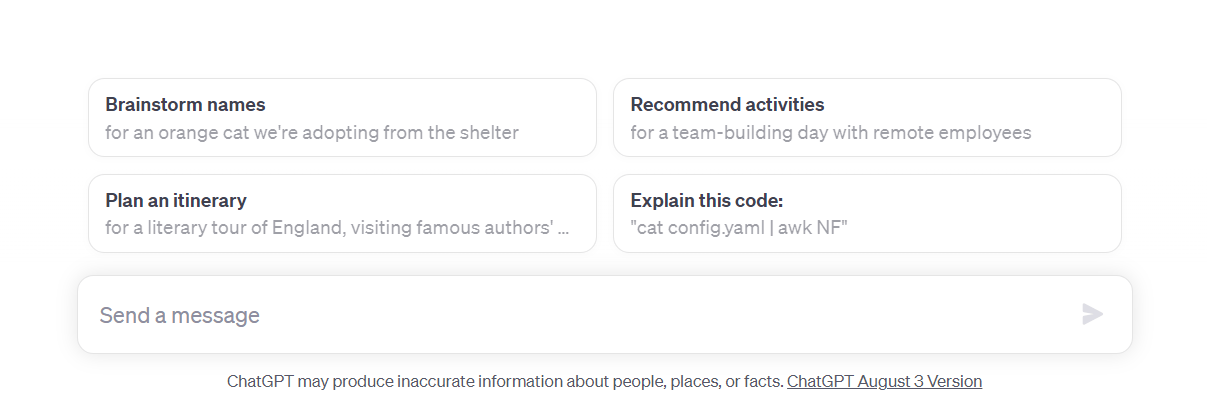Click the 'Brainstorm names' bold heading
1207x416 pixels.
185,105
